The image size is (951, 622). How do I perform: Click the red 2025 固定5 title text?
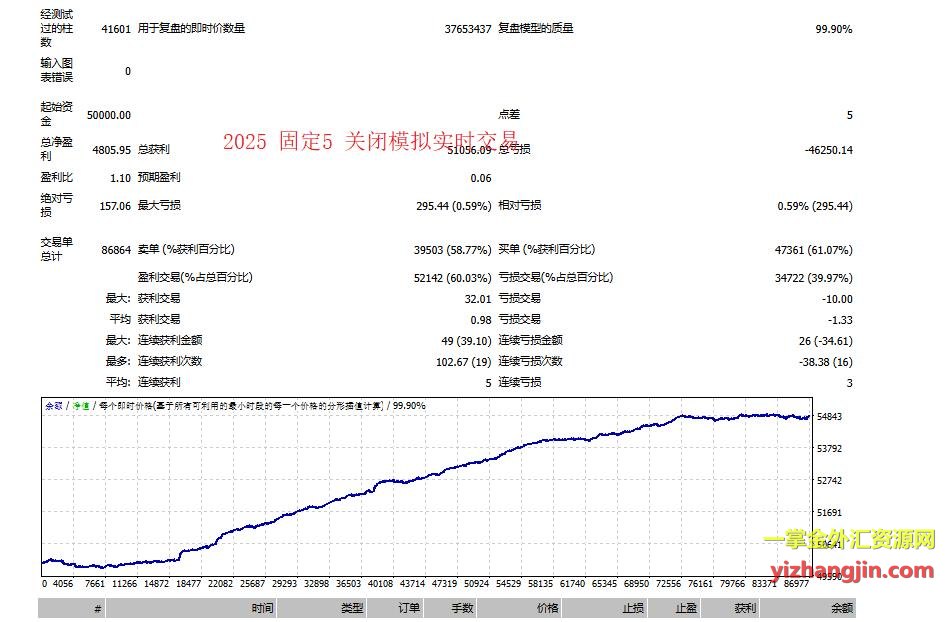(370, 142)
